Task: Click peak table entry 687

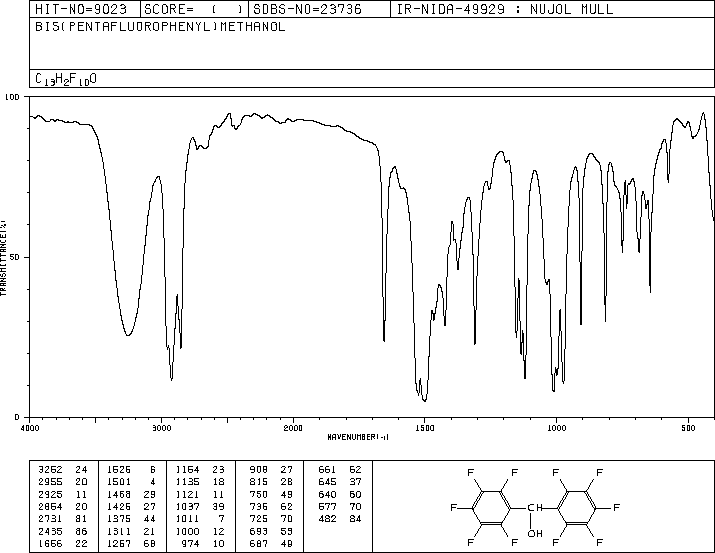Action: pyautogui.click(x=259, y=543)
